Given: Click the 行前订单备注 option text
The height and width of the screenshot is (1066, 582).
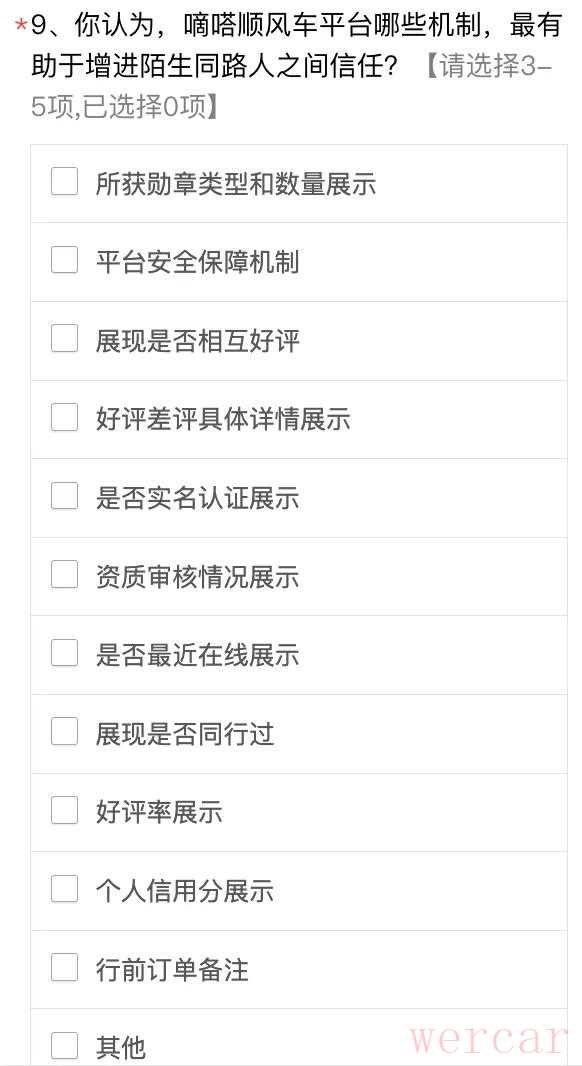Looking at the screenshot, I should (x=172, y=969).
